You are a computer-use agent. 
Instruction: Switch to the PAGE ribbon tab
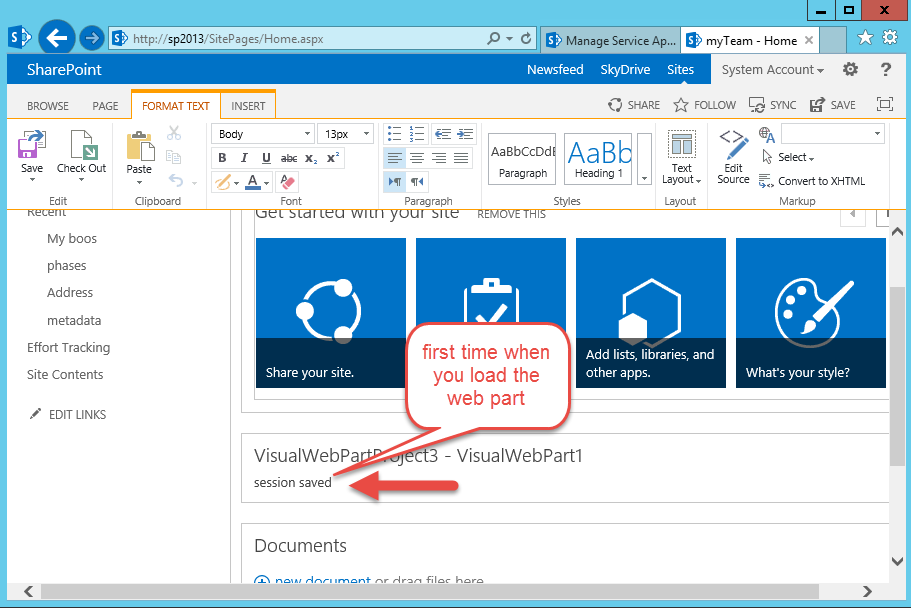point(105,106)
